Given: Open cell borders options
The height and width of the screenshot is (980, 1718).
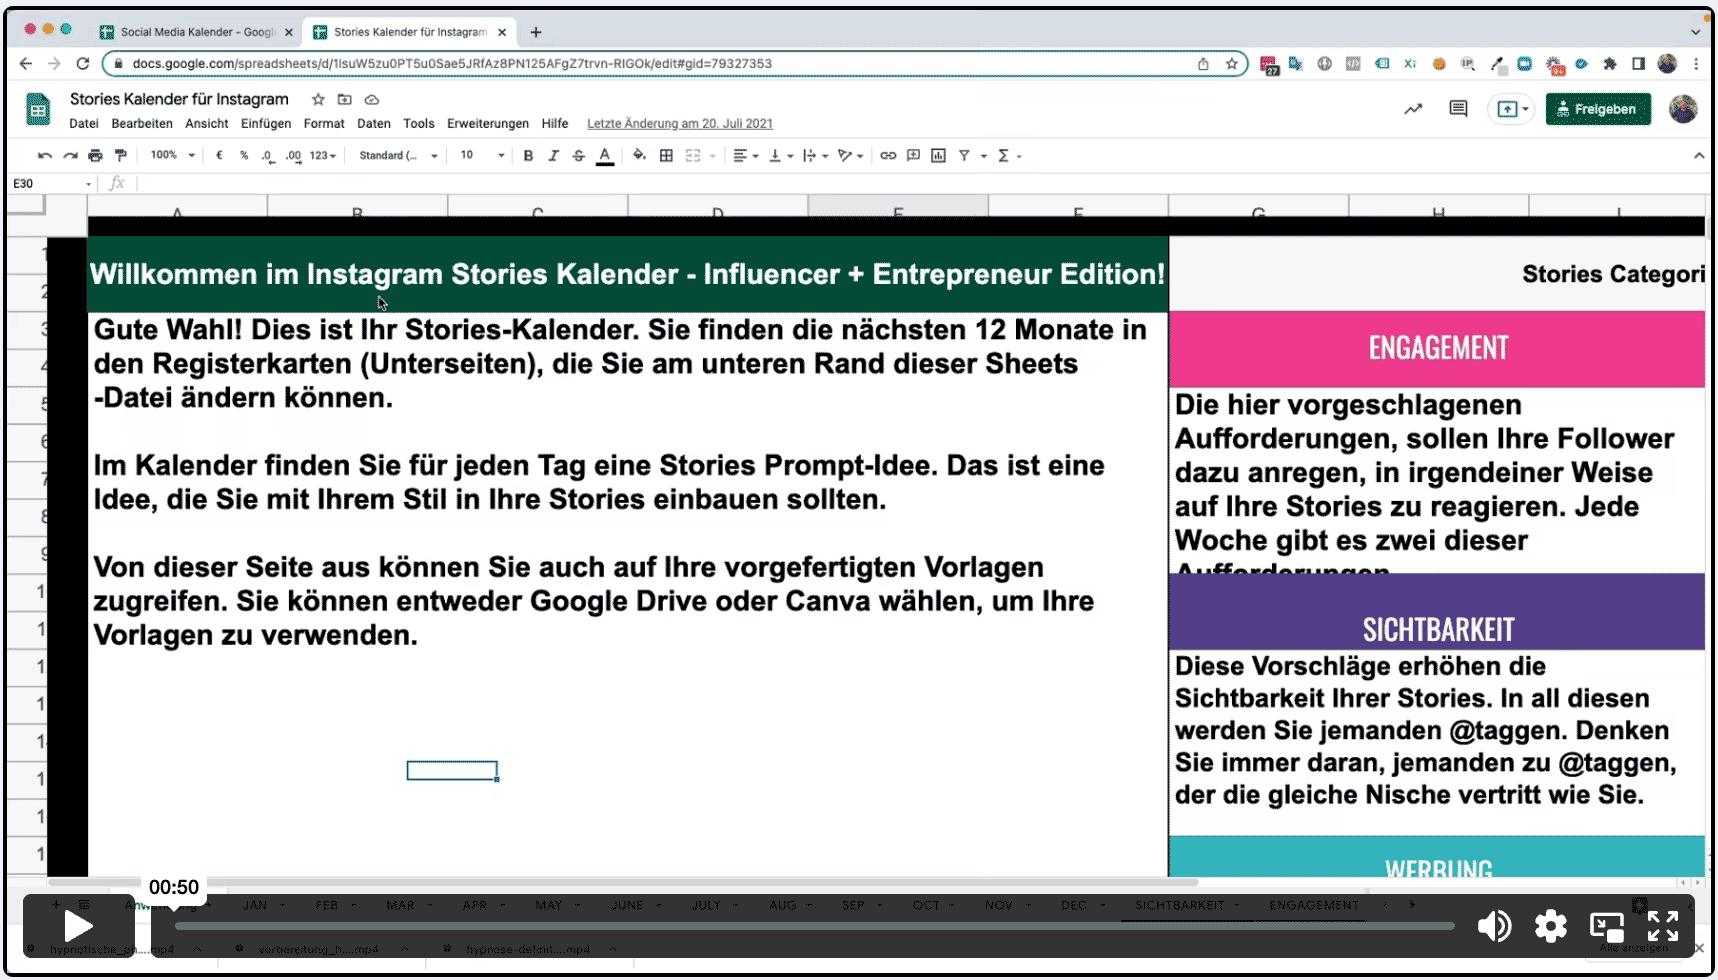Looking at the screenshot, I should click(666, 156).
